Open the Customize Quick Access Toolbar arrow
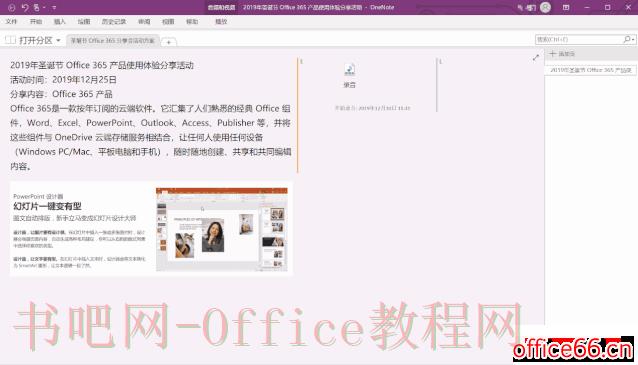 [x=54, y=8]
